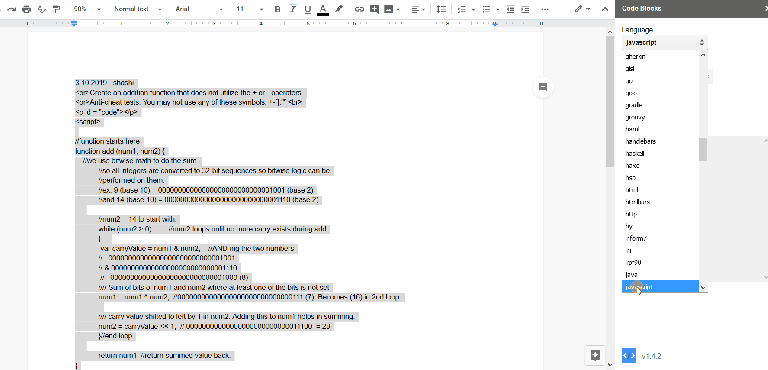Viewport: 768px width, 370px height.
Task: Show more toolbar options ellipsis
Action: click(545, 9)
